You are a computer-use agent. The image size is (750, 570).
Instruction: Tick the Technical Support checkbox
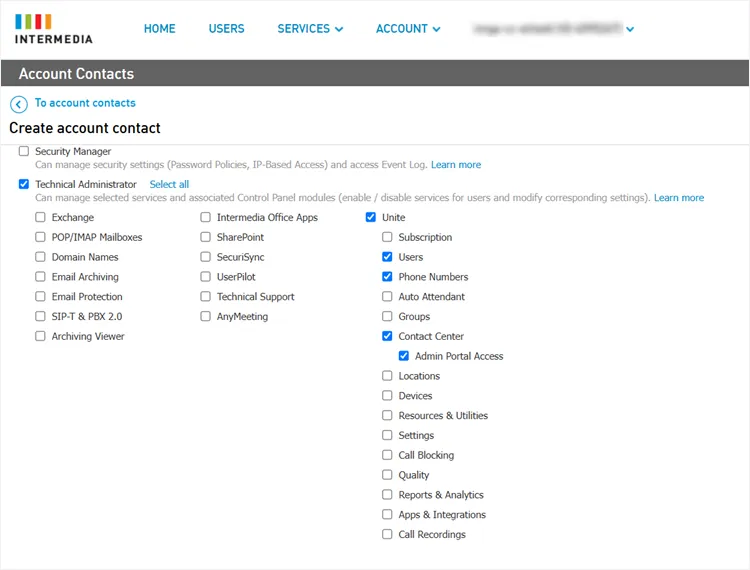coord(205,296)
